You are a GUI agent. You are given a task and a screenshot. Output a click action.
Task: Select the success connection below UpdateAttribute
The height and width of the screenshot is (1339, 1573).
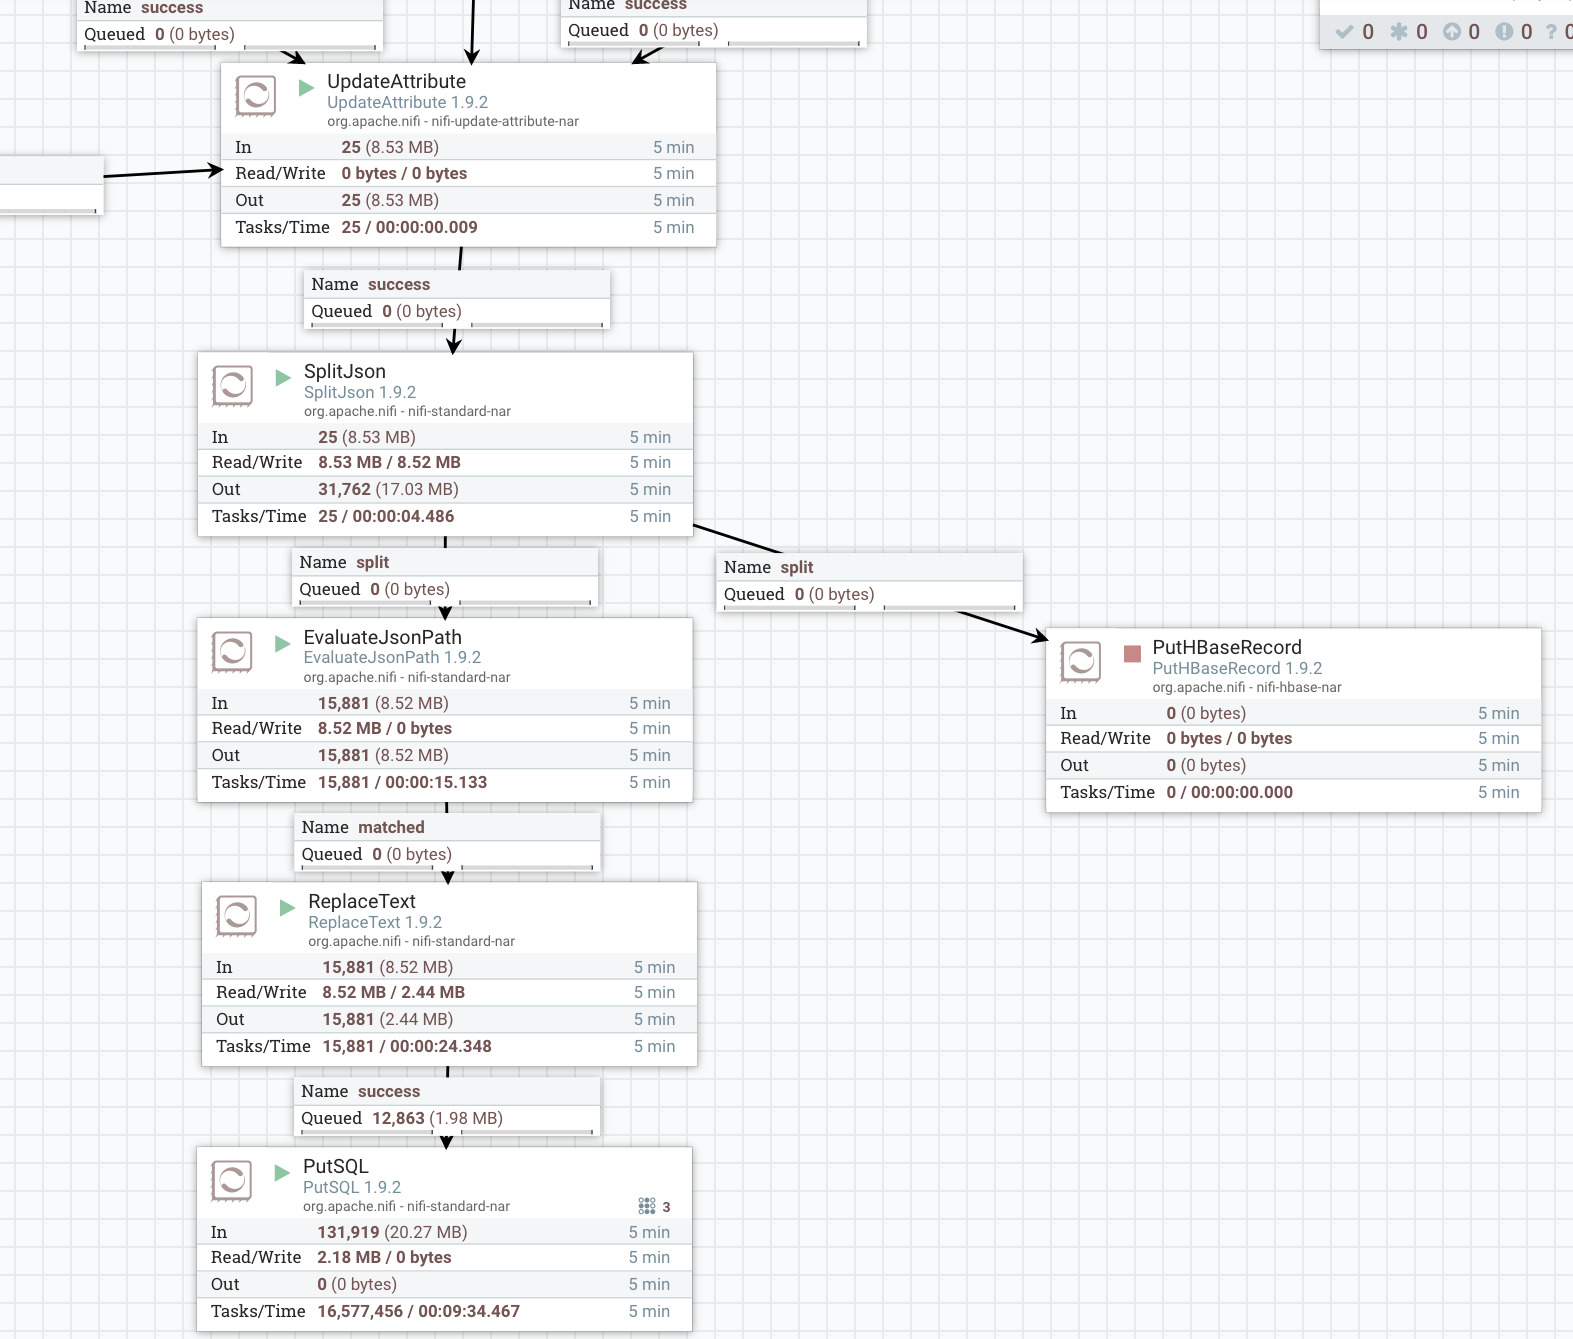[457, 298]
